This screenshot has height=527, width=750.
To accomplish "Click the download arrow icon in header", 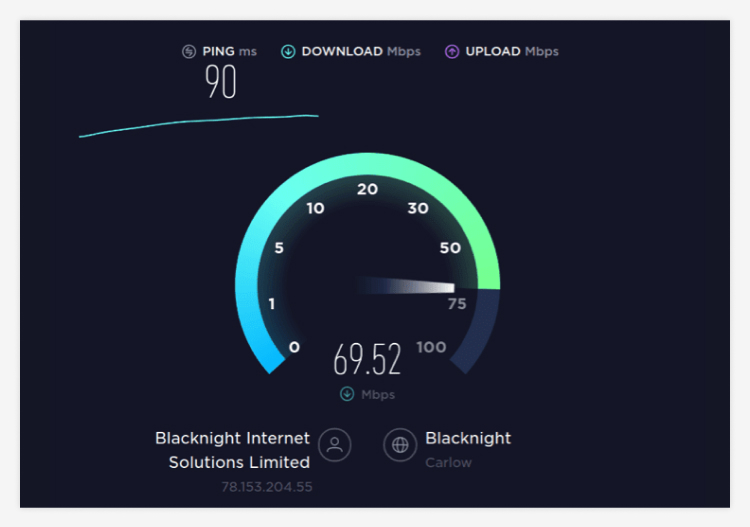I will pos(288,52).
